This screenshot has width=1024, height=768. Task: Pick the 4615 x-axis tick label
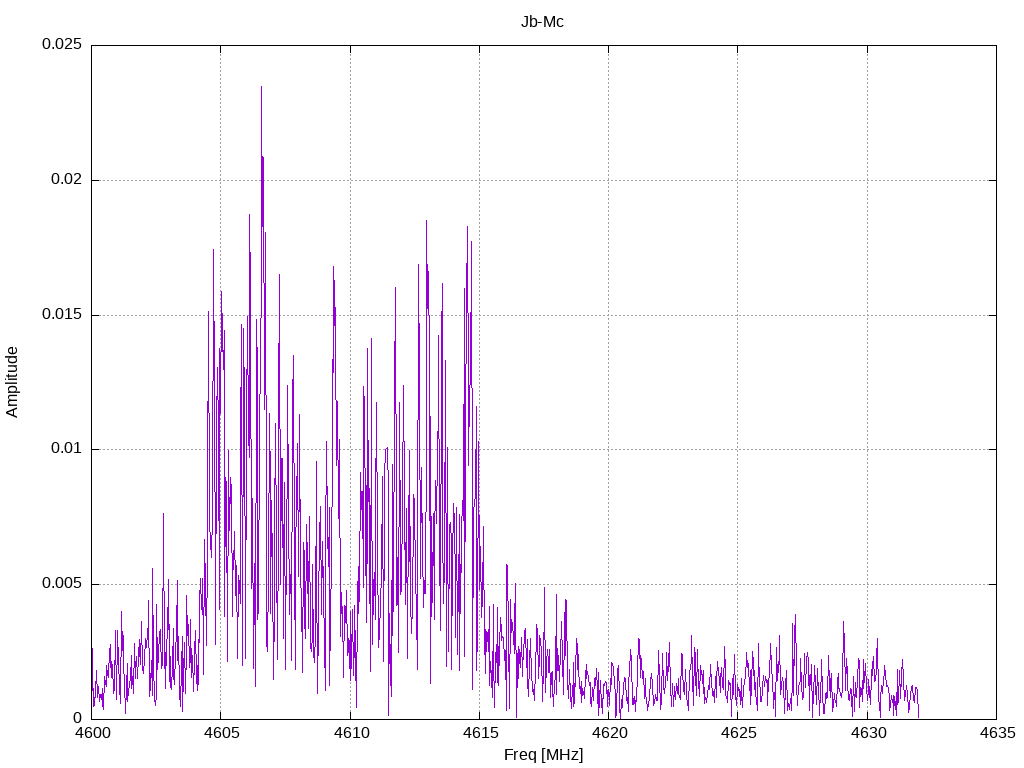coord(479,733)
